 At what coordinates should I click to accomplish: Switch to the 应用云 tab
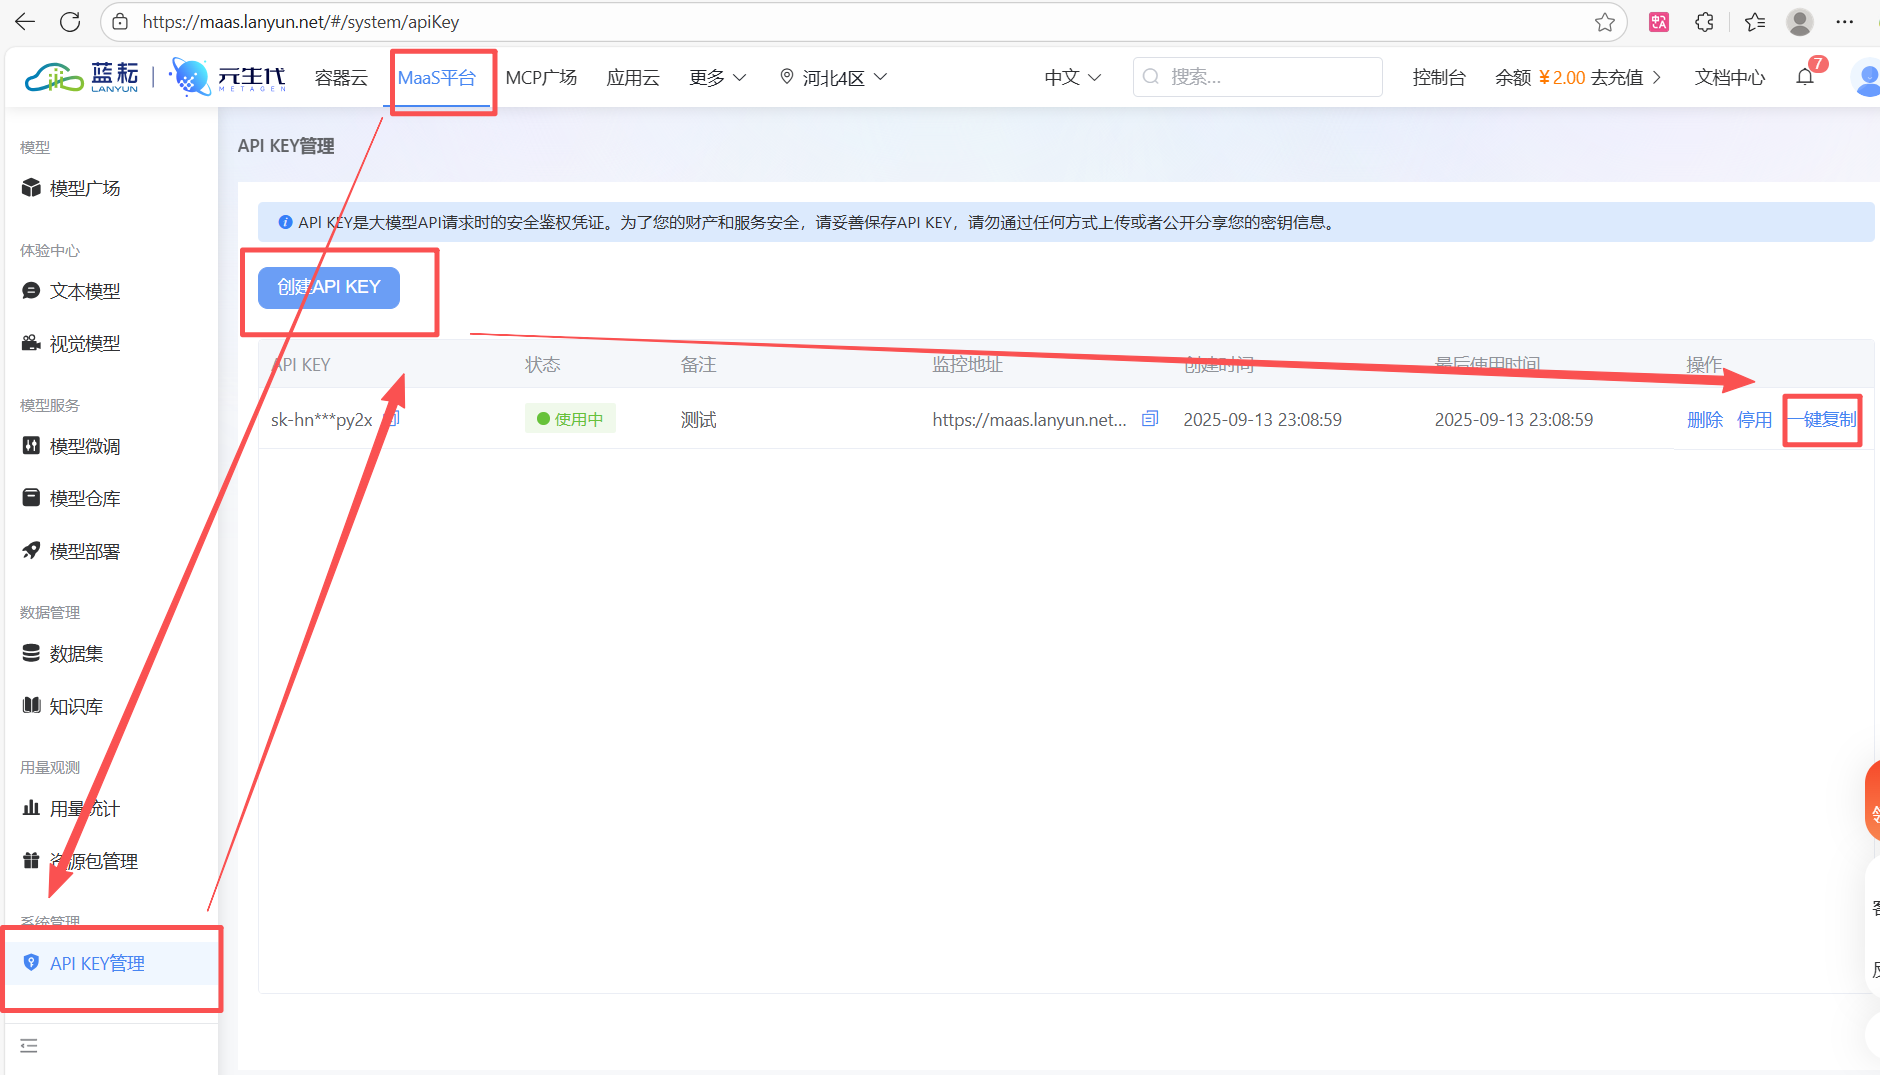(633, 77)
